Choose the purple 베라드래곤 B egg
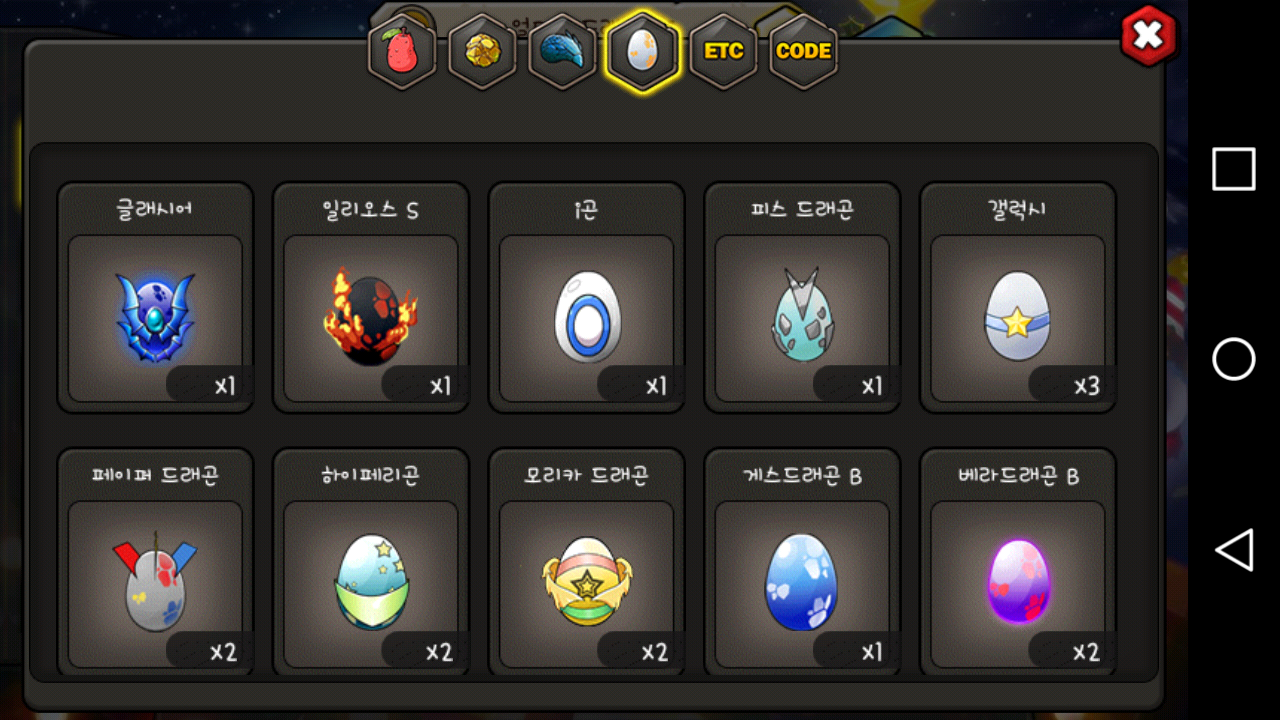The image size is (1280, 720). [1018, 563]
